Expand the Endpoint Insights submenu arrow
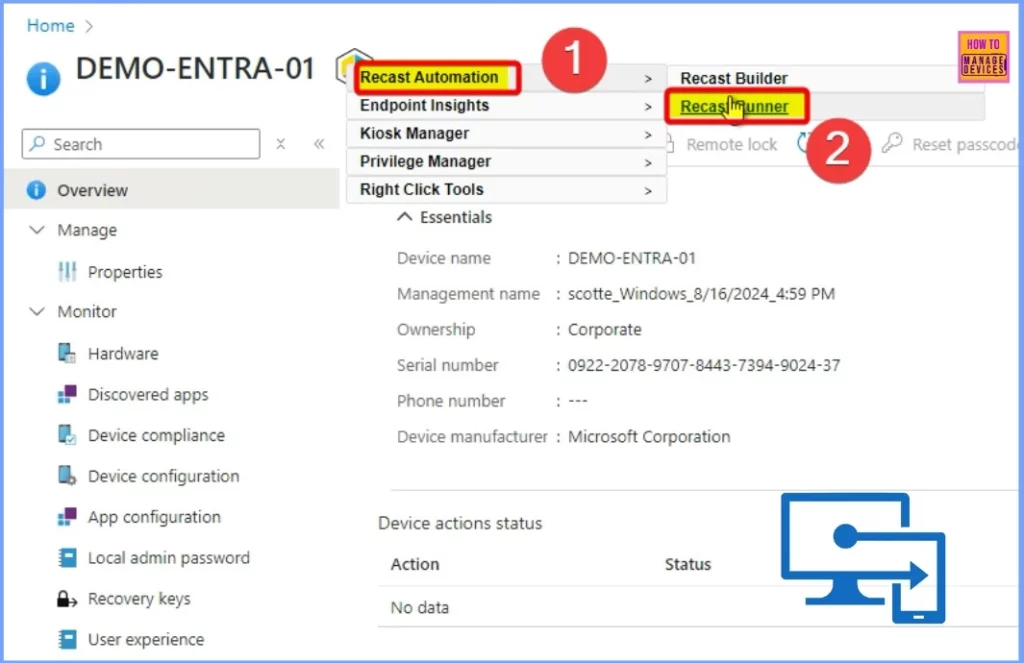This screenshot has height=663, width=1024. click(x=648, y=106)
